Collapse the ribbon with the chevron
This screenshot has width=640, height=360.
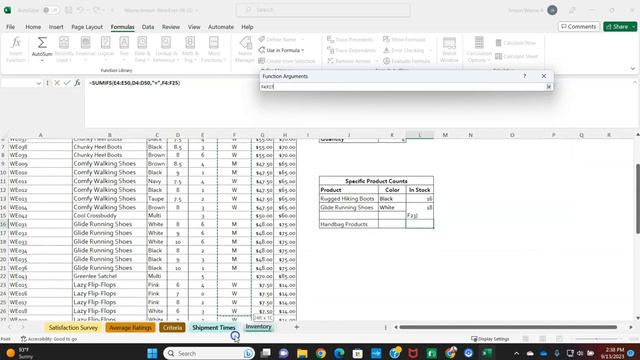click(633, 69)
